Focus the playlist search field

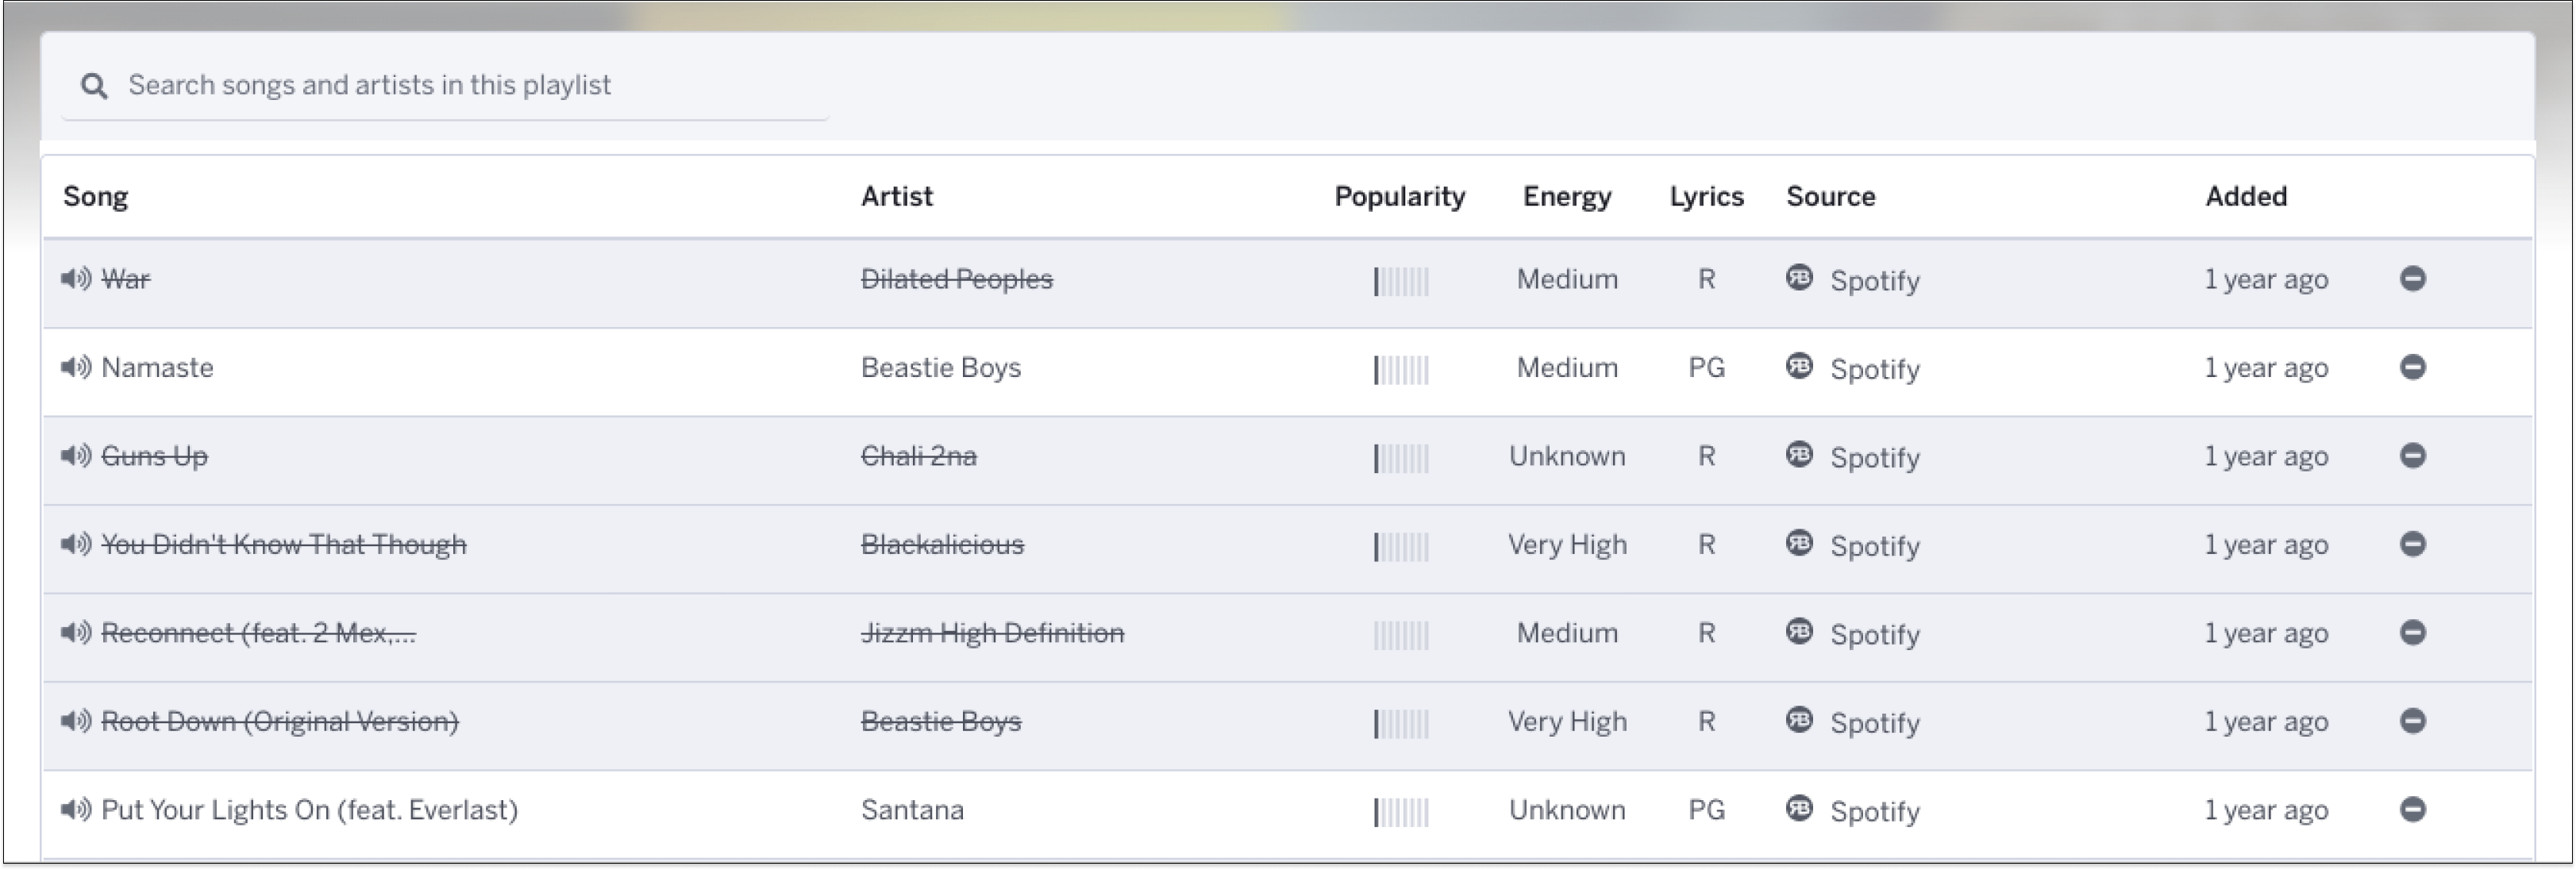[445, 86]
